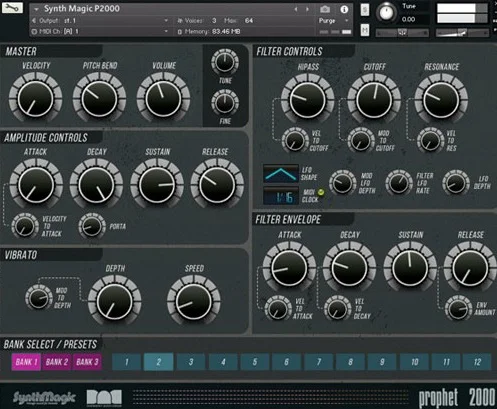The image size is (497, 409).
Task: Click the Mod To Cutoff knob
Action: [x=361, y=140]
